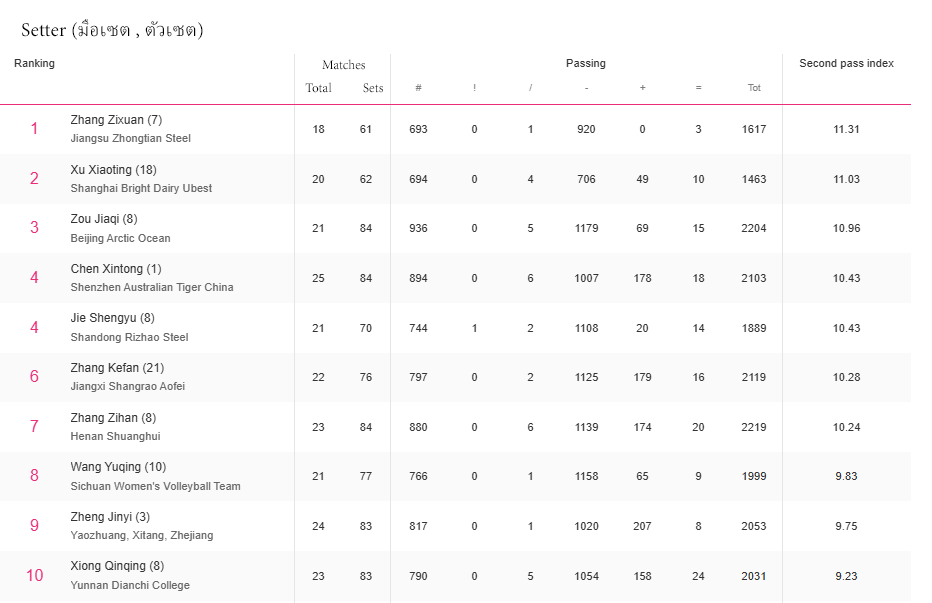Open the Jiangsu Zhongtian Steel team
932x603 pixels.
coord(130,138)
